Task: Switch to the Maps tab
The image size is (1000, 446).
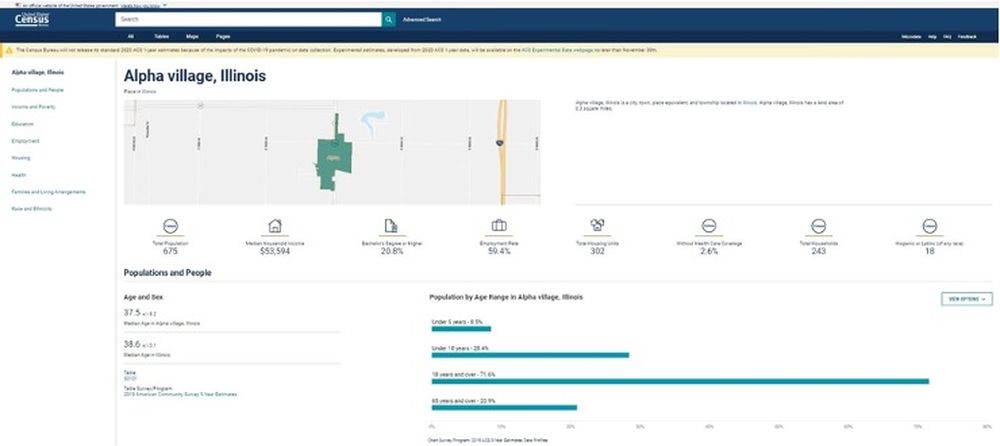Action: point(192,36)
